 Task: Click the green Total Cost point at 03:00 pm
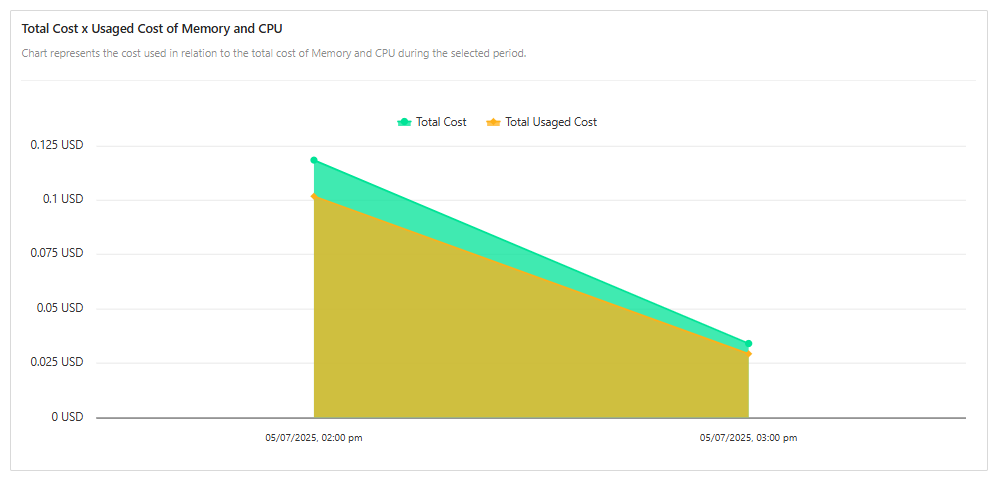point(748,344)
